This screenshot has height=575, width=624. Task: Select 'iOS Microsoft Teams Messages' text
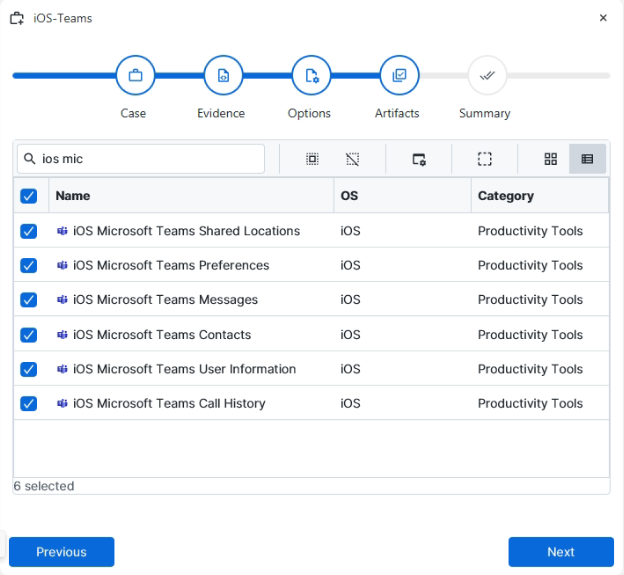[166, 300]
